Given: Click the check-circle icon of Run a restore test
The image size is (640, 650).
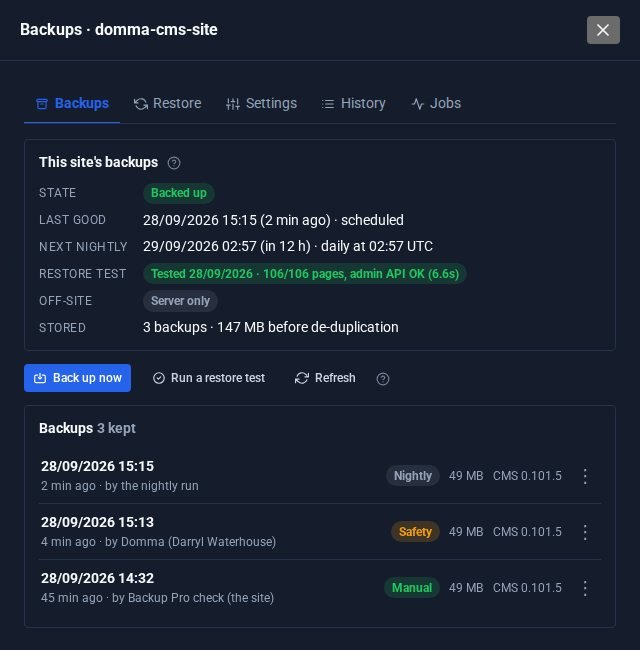Looking at the screenshot, I should (x=159, y=378).
